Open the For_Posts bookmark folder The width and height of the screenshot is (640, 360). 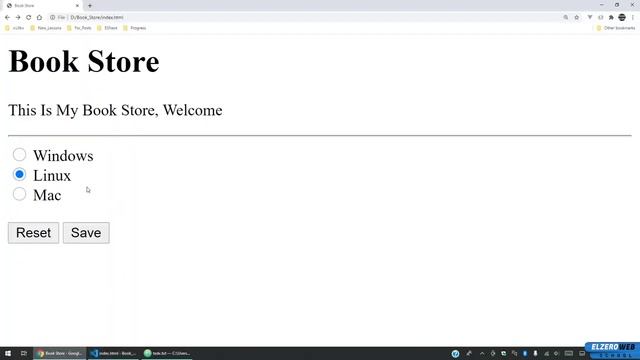[x=79, y=28]
